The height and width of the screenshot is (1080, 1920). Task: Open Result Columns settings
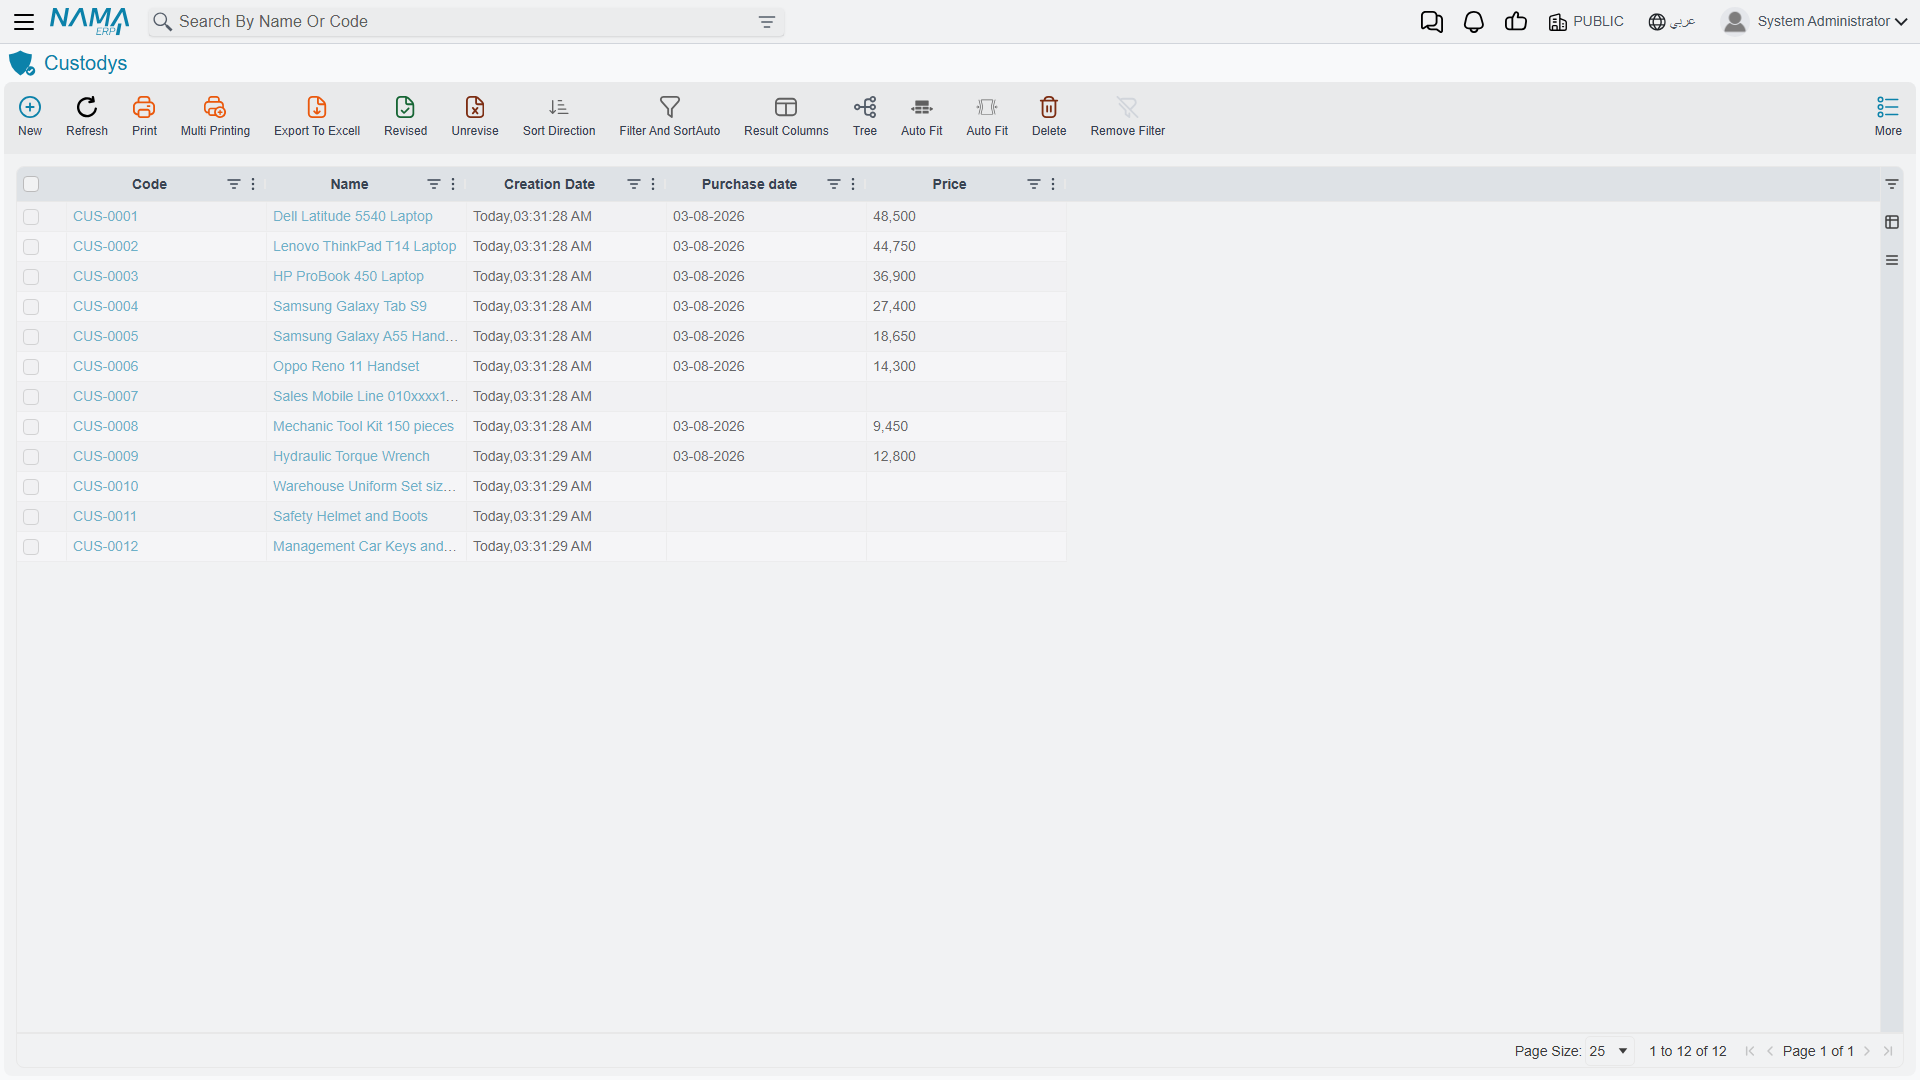click(786, 107)
